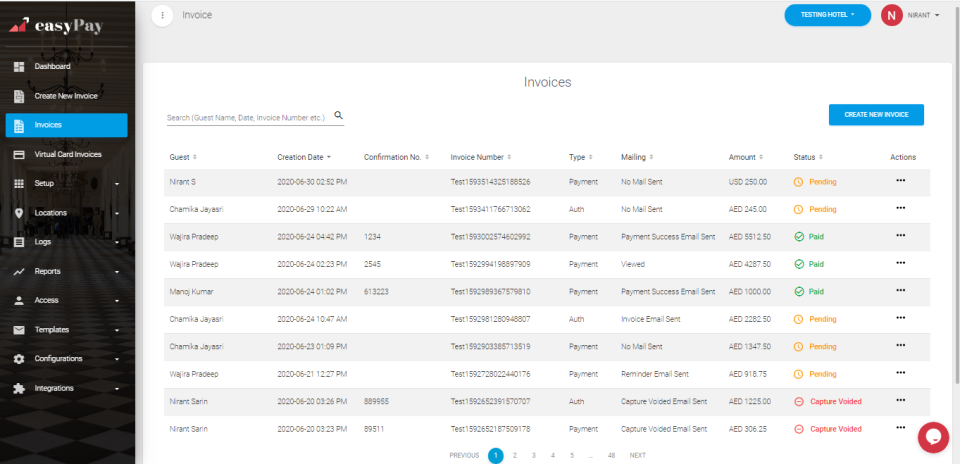Click the Paid status for Manoj Kumar
This screenshot has height=464, width=960.
pyautogui.click(x=809, y=291)
